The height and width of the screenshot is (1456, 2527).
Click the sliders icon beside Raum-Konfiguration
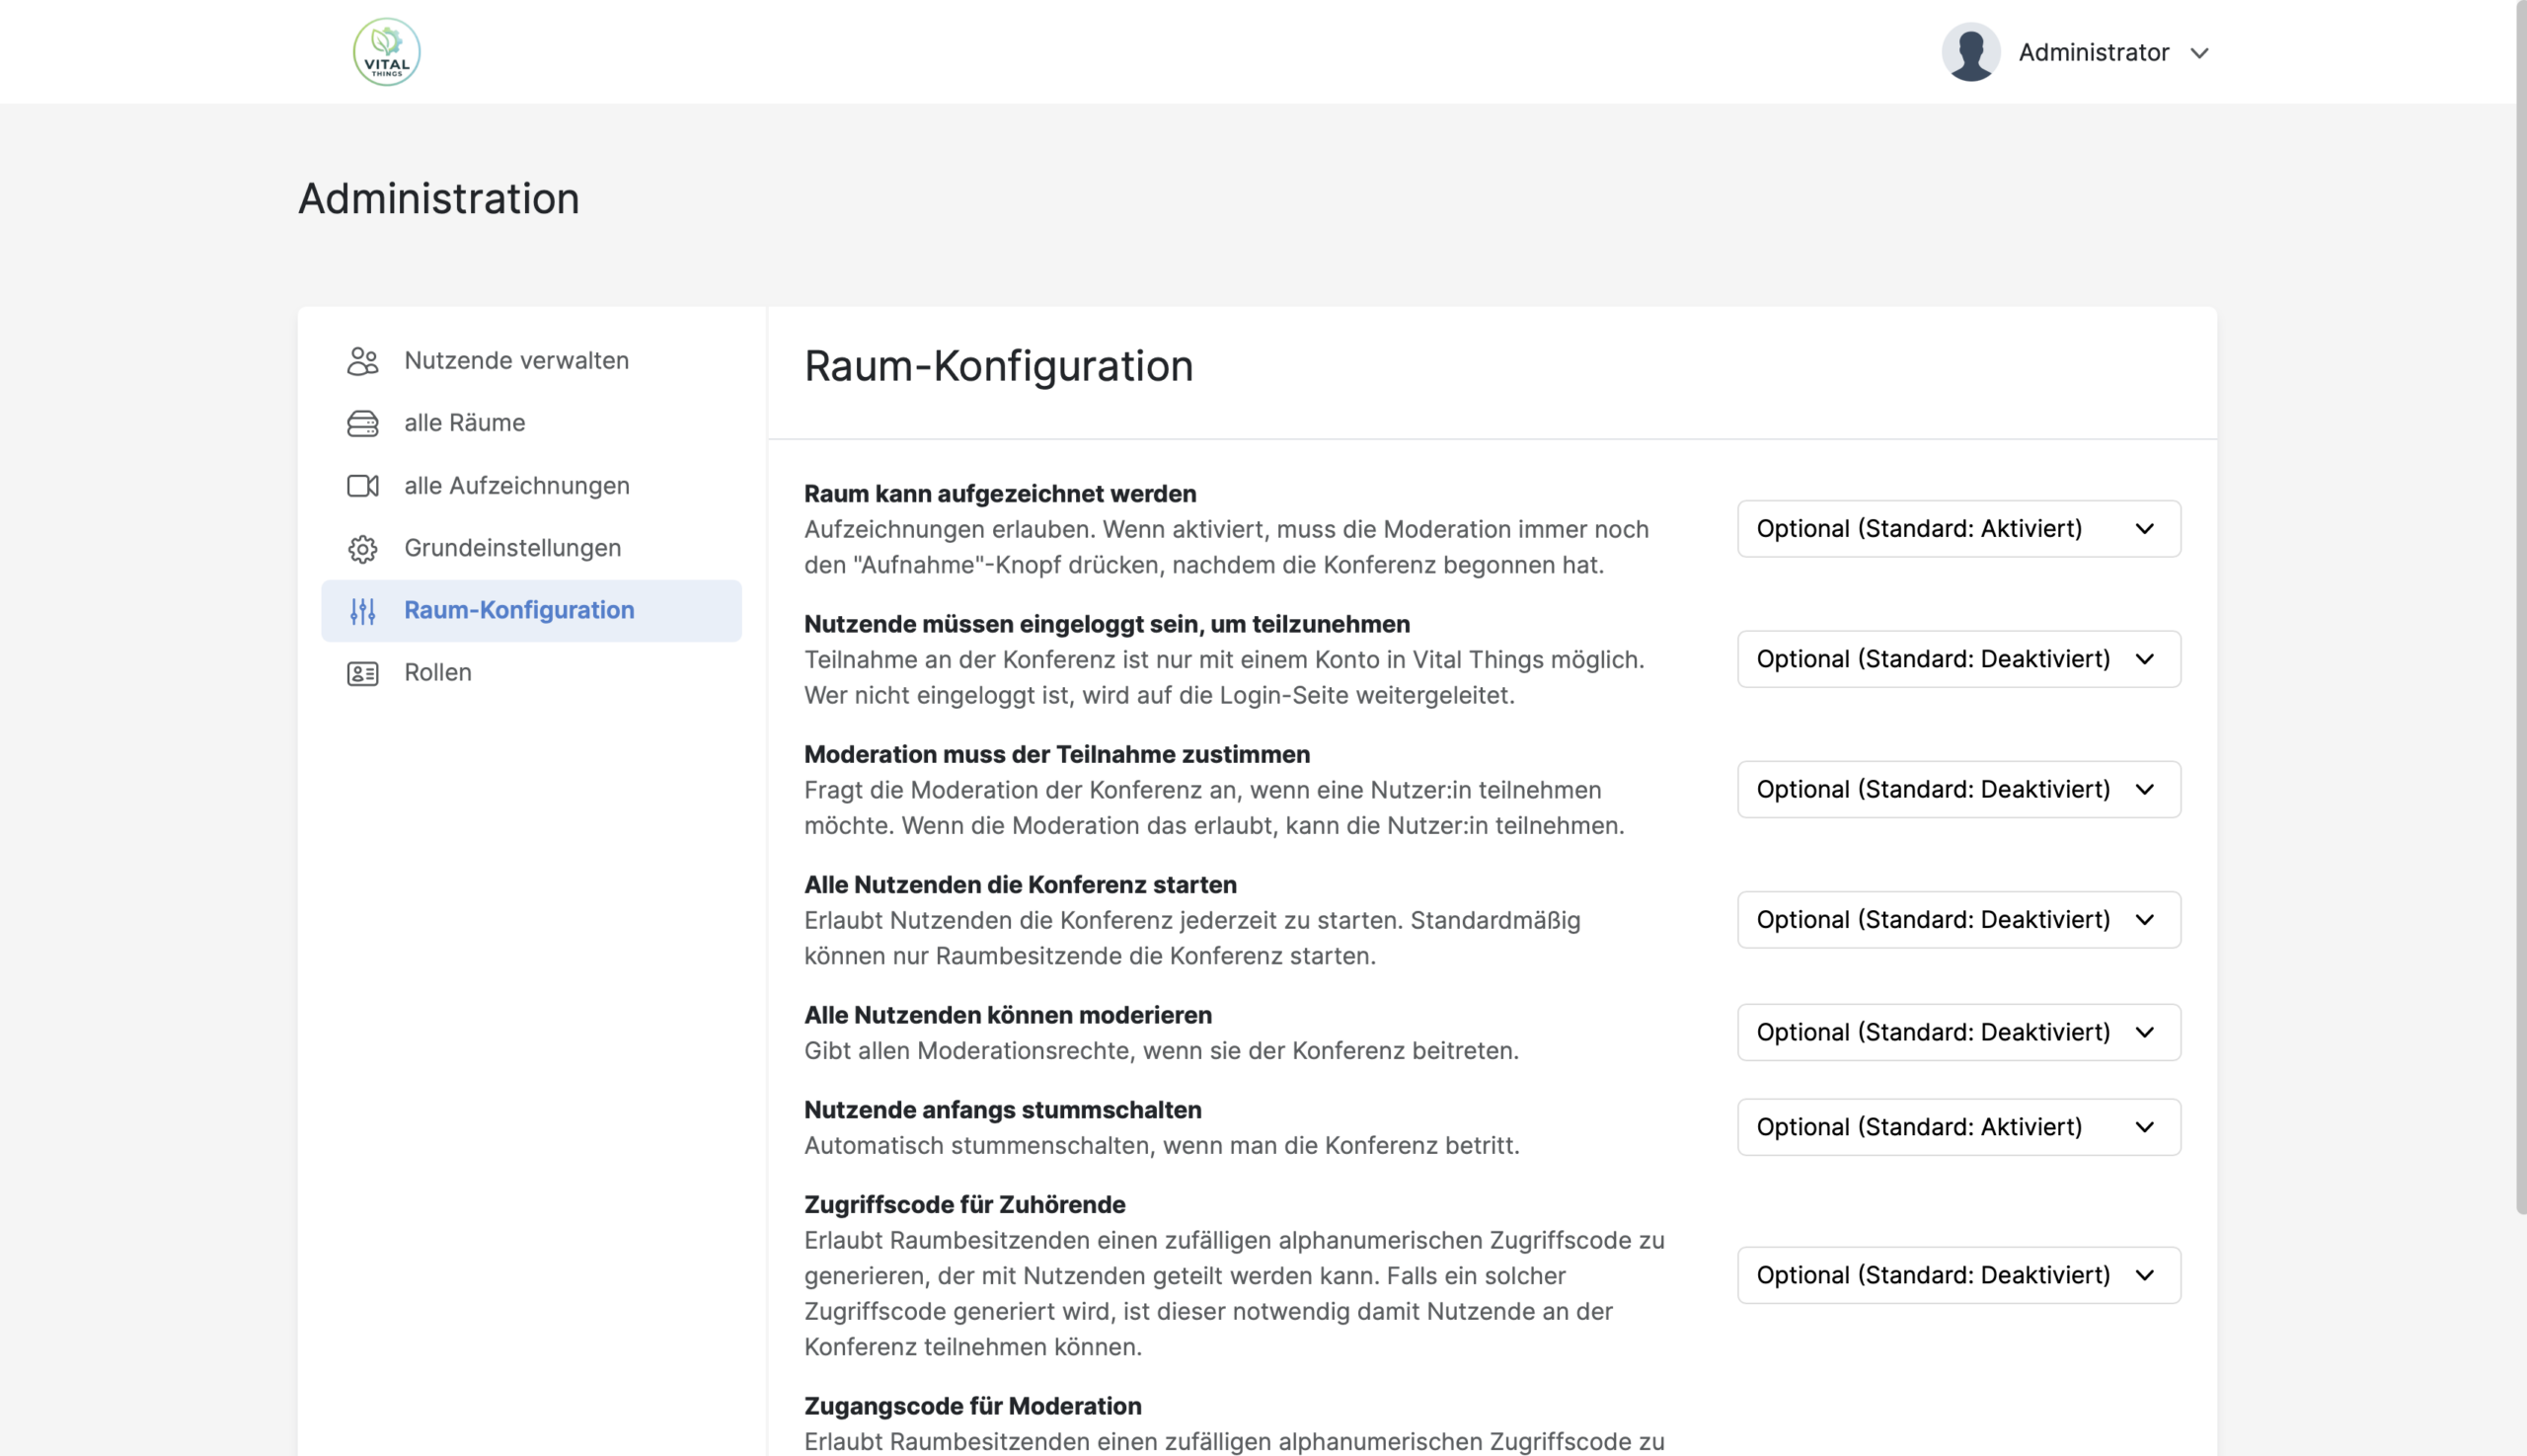pos(362,611)
